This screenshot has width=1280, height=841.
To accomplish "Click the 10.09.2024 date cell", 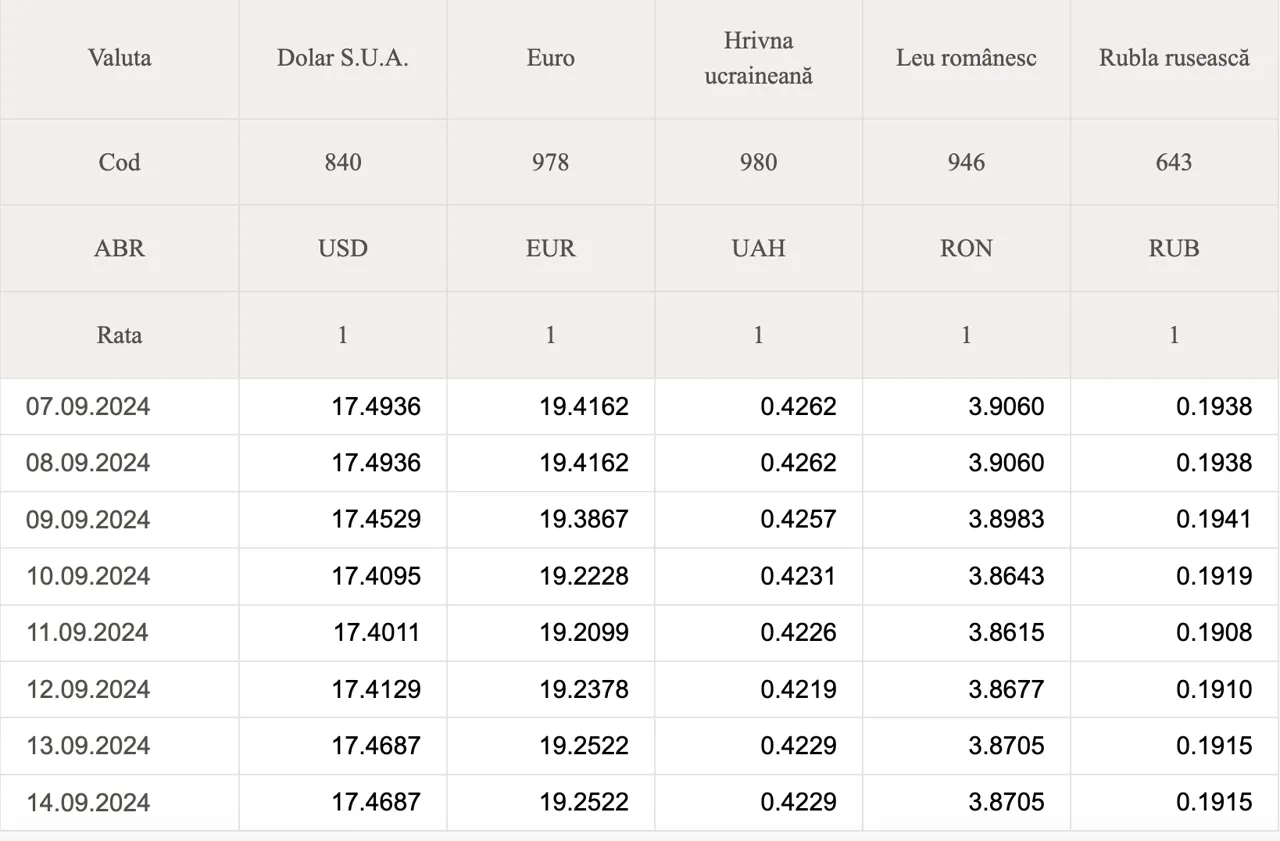I will pos(119,576).
